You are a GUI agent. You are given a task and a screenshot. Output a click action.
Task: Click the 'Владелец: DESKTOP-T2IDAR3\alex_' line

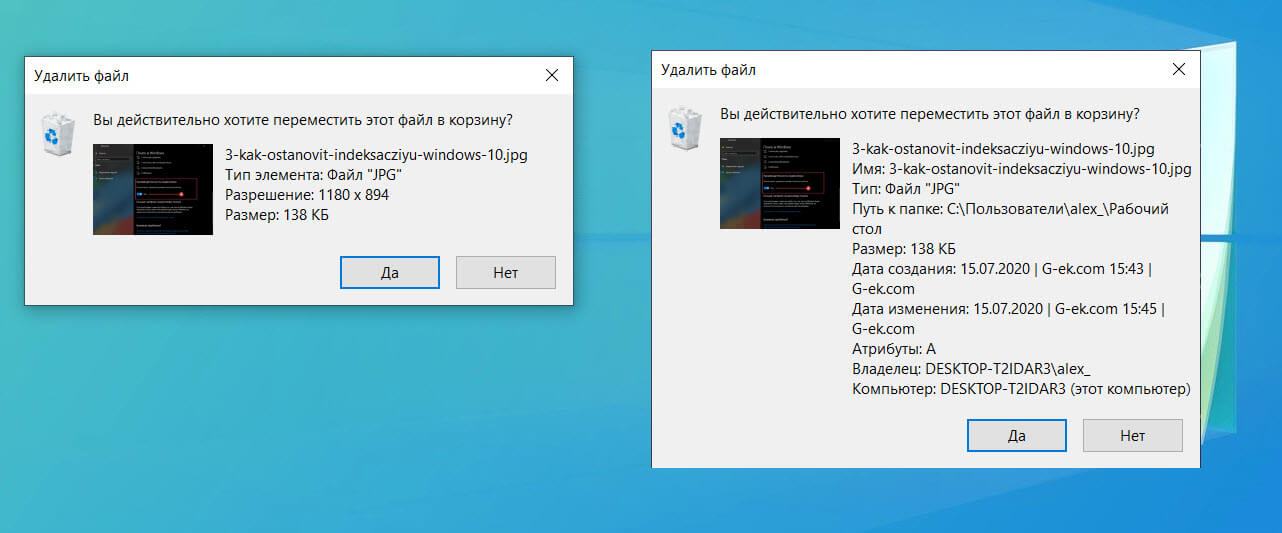click(x=972, y=369)
